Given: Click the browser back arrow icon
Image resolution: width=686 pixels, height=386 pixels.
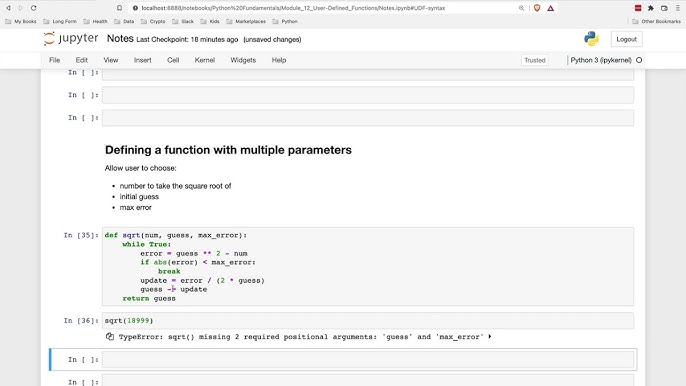Looking at the screenshot, I should 8,8.
